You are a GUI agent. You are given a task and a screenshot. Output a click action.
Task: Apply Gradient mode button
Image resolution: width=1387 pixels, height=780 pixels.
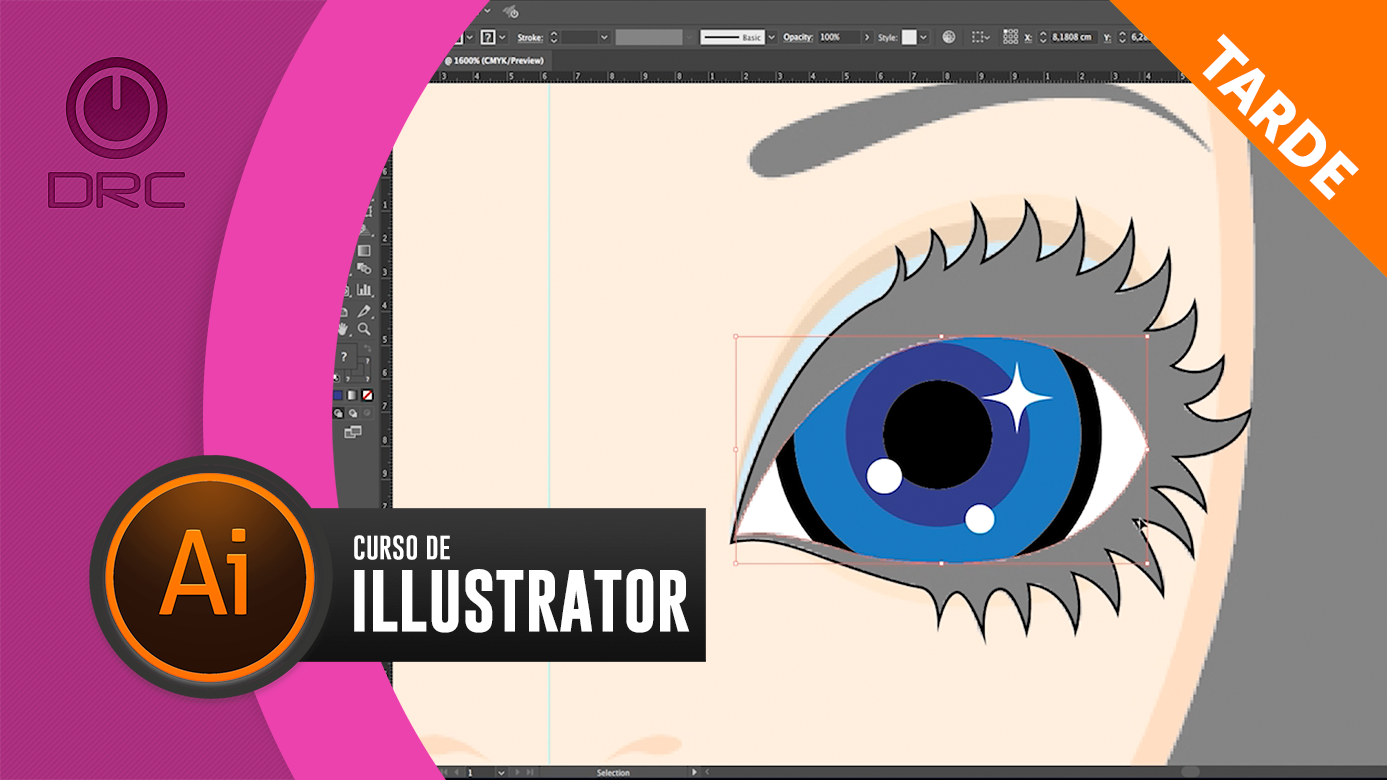[x=352, y=395]
